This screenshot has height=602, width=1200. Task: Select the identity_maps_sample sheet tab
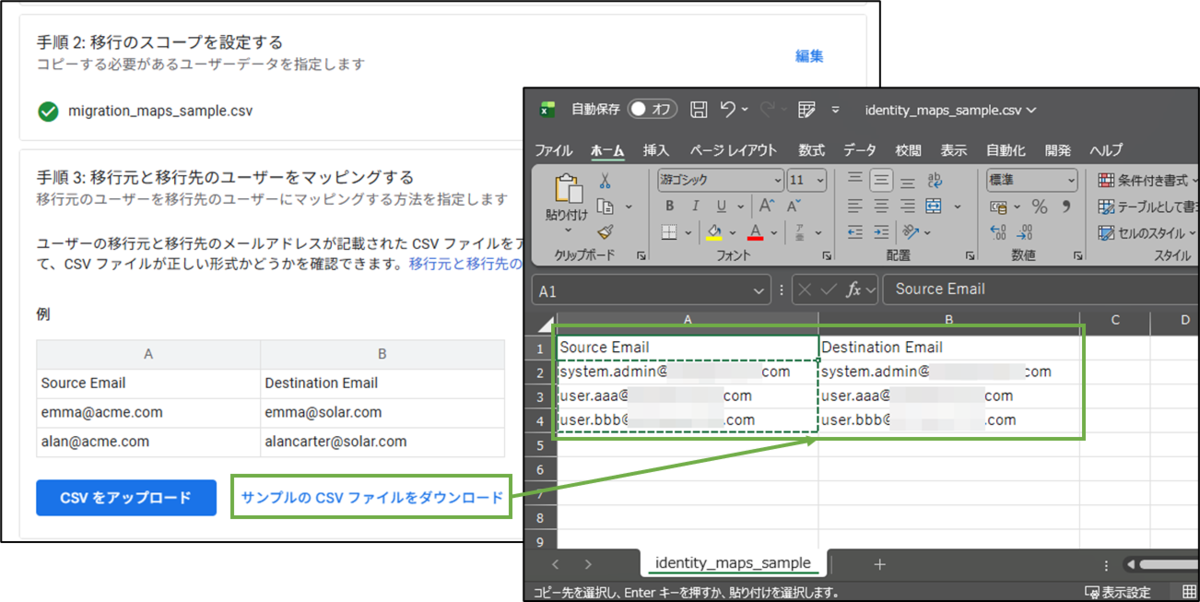733,563
